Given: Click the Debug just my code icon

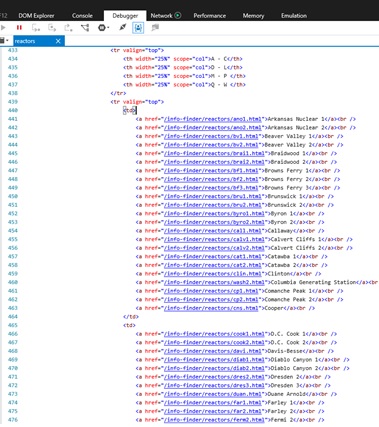Looking at the screenshot, I should [x=123, y=28].
